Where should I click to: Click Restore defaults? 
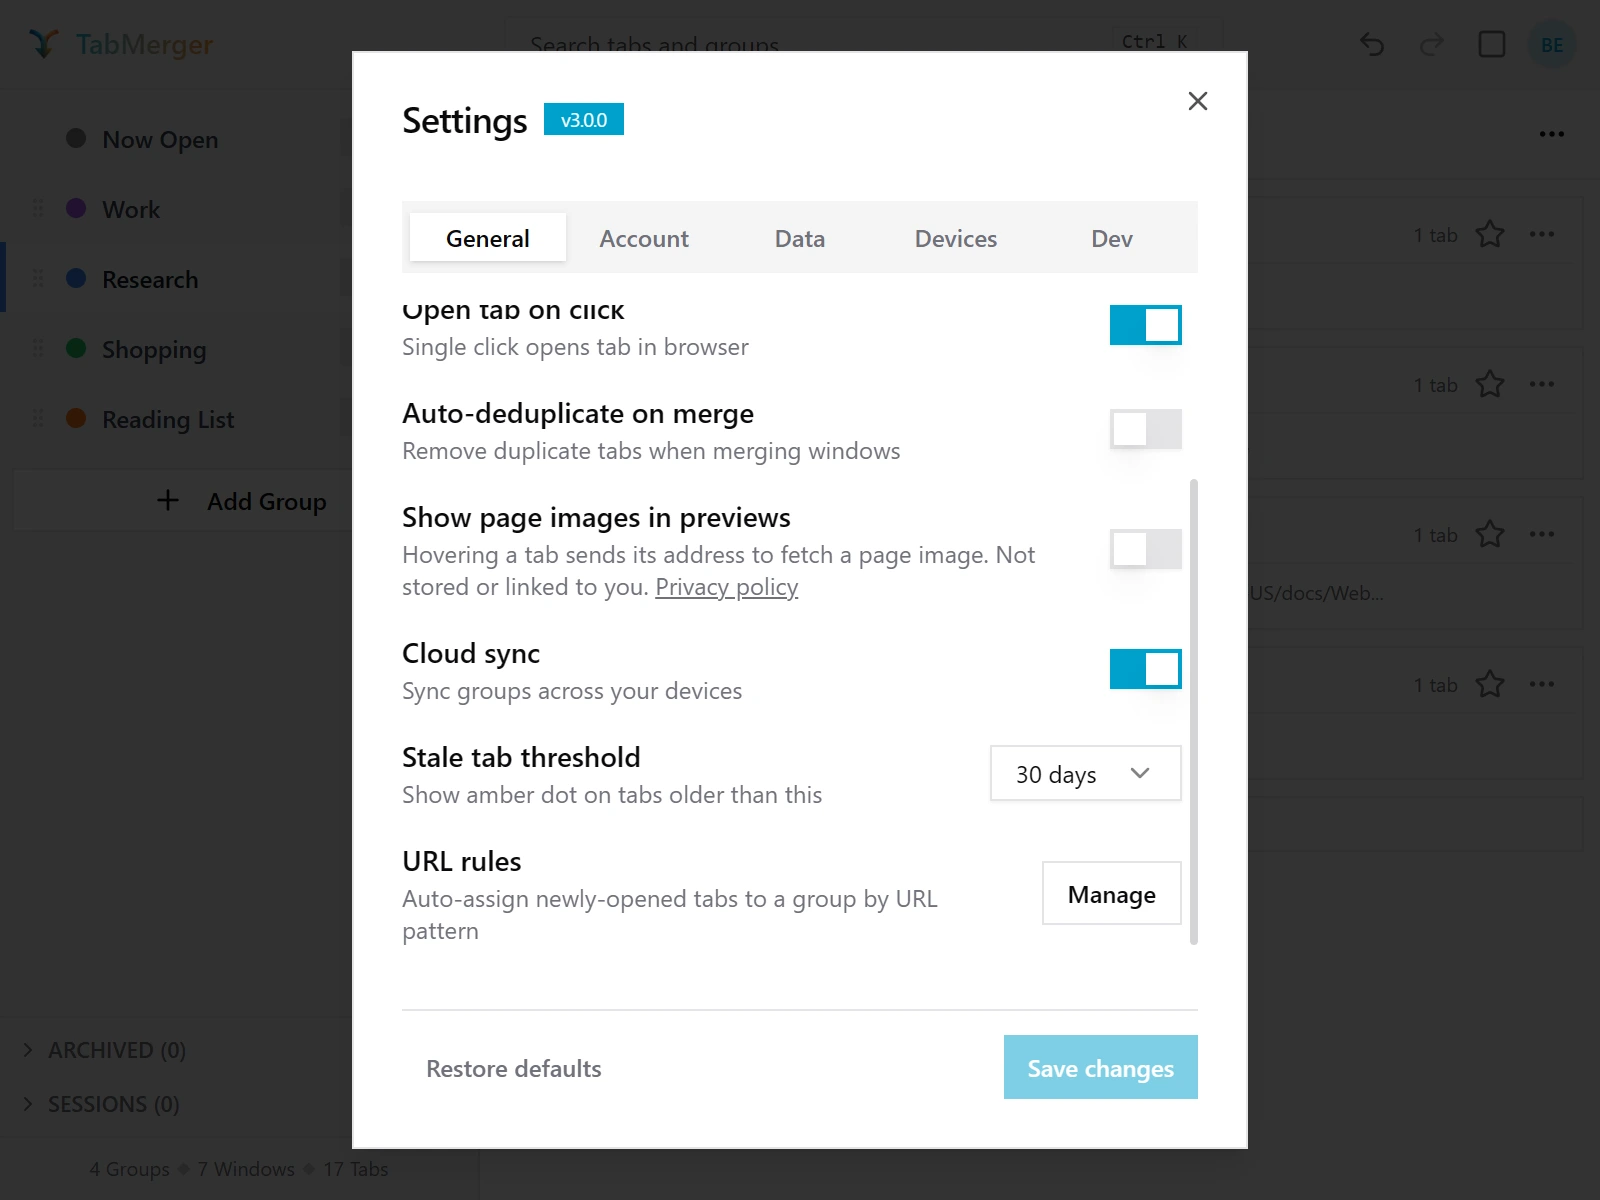(x=514, y=1068)
